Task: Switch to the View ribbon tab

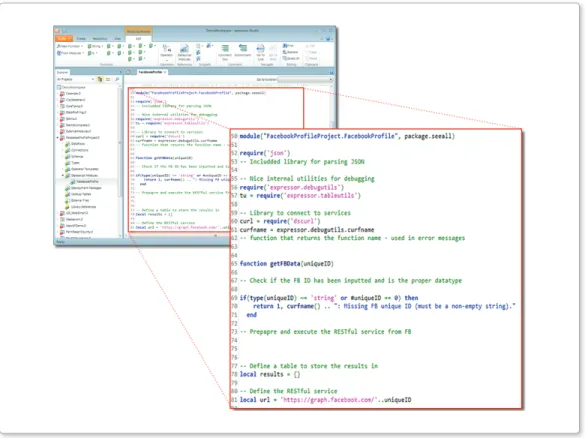Action: point(118,38)
